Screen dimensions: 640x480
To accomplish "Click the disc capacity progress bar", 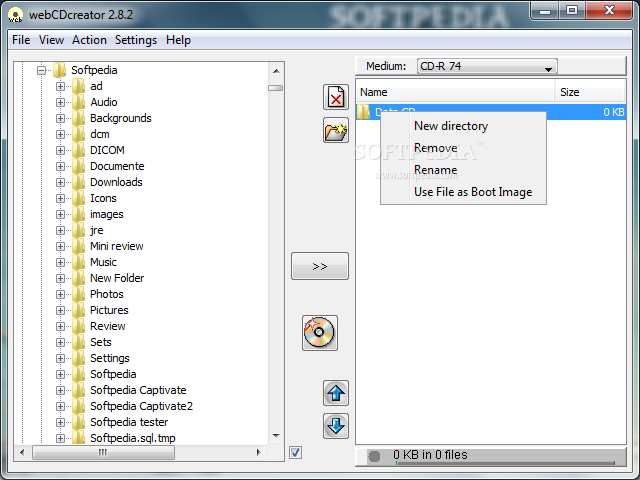I will pyautogui.click(x=504, y=463).
